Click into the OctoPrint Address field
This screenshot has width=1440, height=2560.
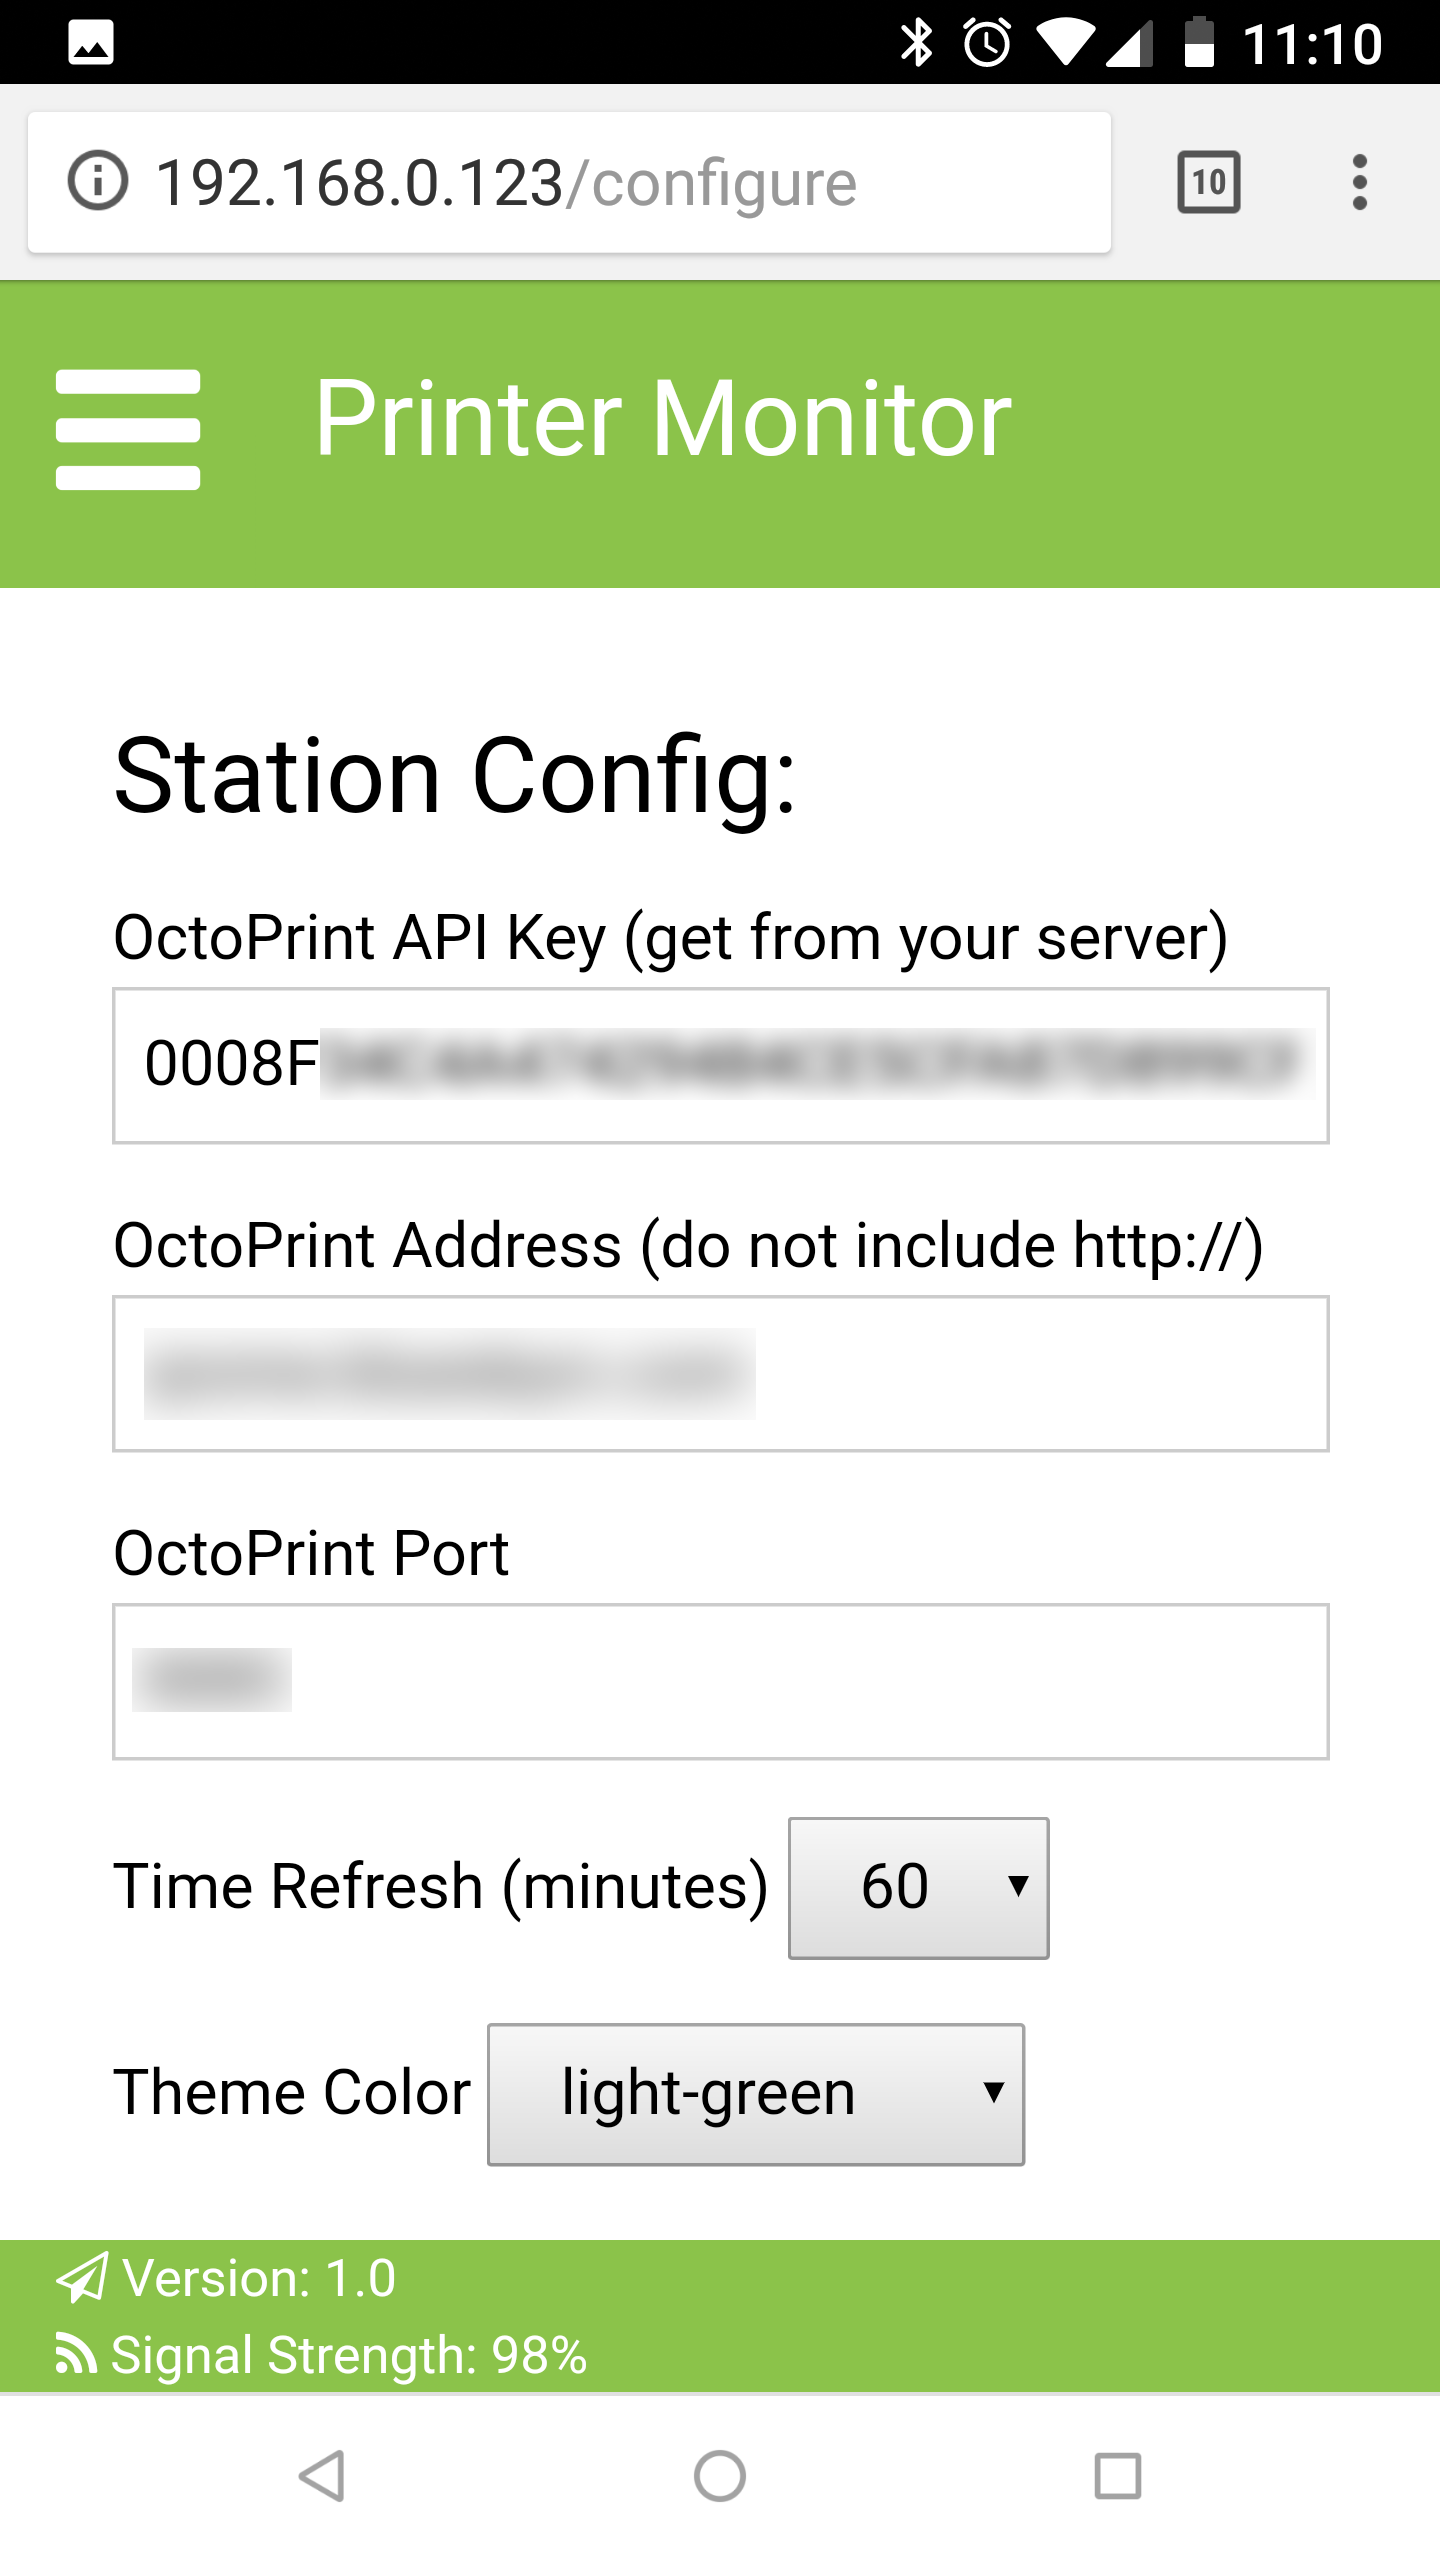point(720,1374)
